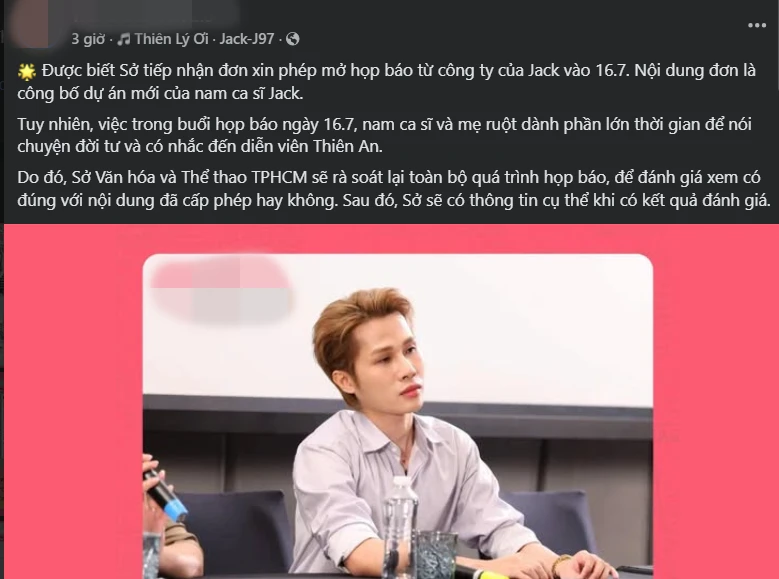
Task: Click the paragraph beginning "Được biết Sở tiếp nhận"
Action: tap(387, 82)
